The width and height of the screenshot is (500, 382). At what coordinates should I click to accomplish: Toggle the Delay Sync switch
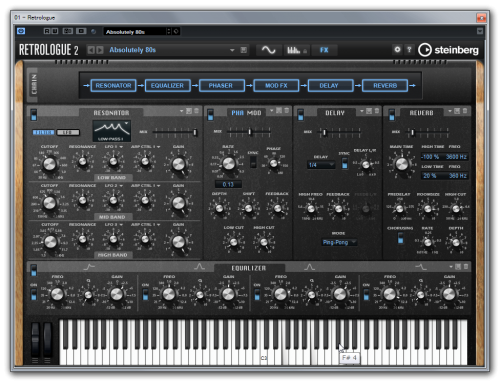coord(345,163)
